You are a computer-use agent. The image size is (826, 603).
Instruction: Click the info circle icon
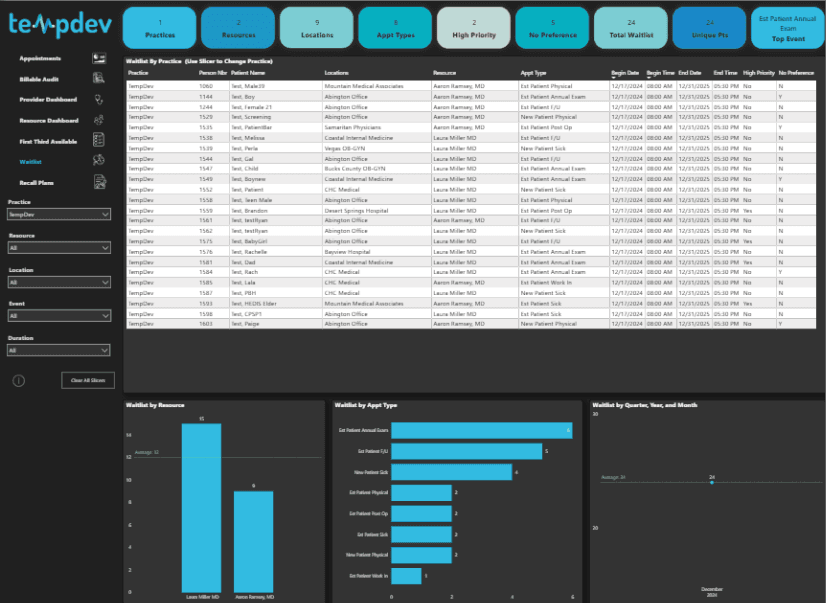click(x=18, y=381)
